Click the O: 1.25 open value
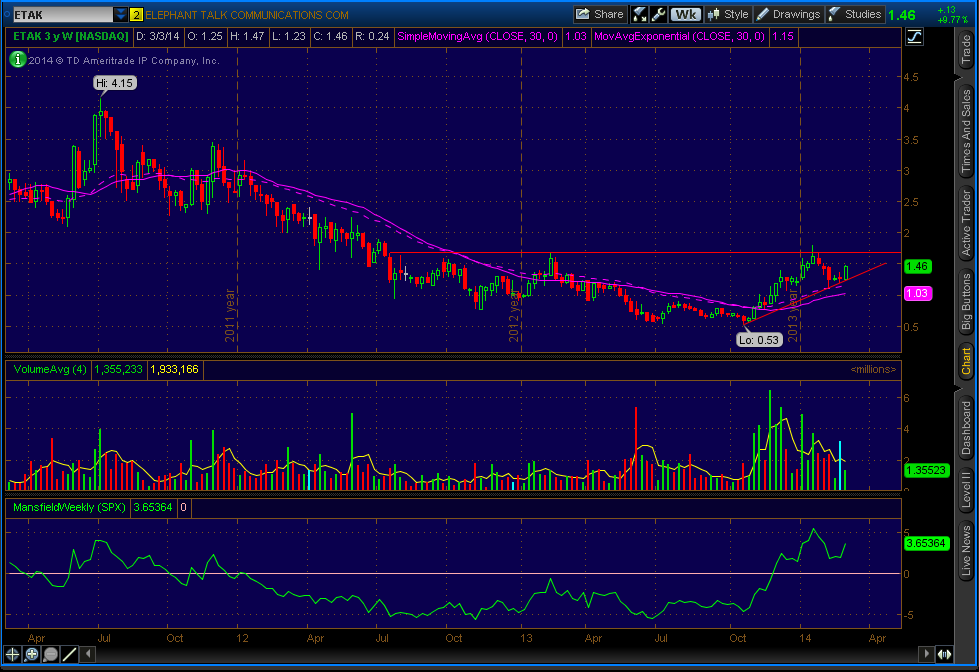The image size is (979, 672). coord(205,36)
